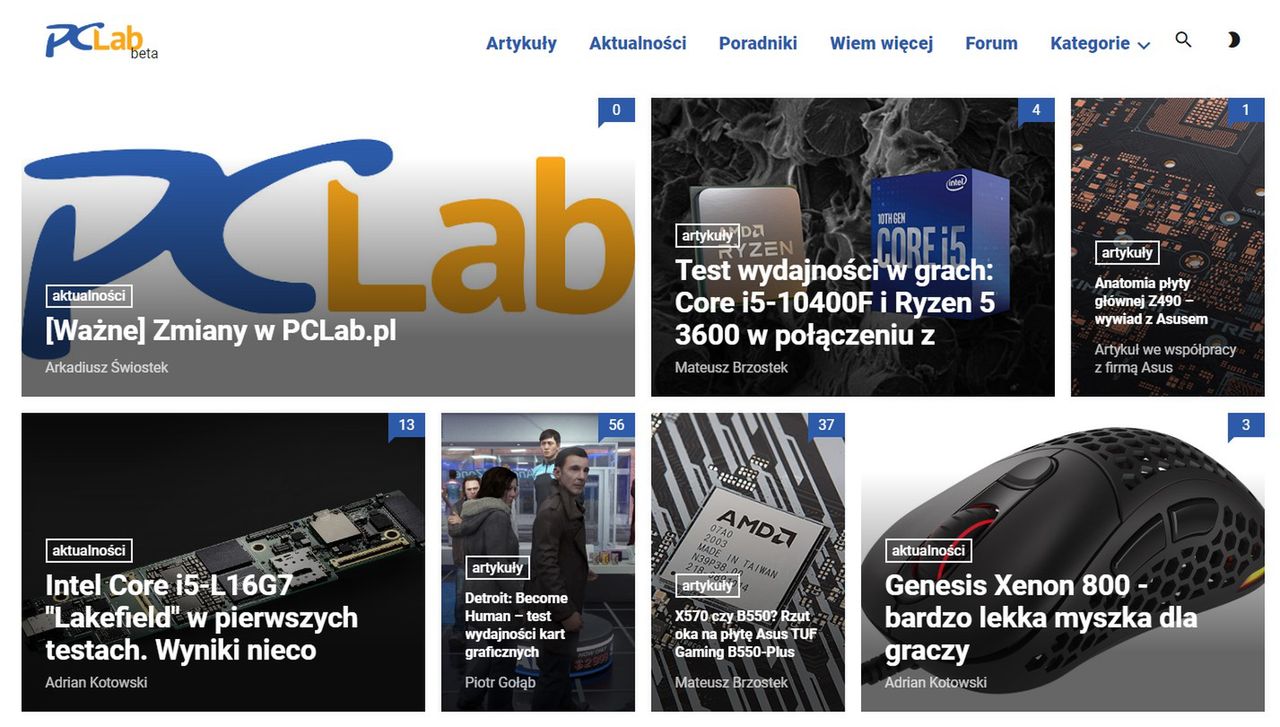Open Anatomia płyty głównej Z490 thumbnail
1280x727 pixels.
1167,247
